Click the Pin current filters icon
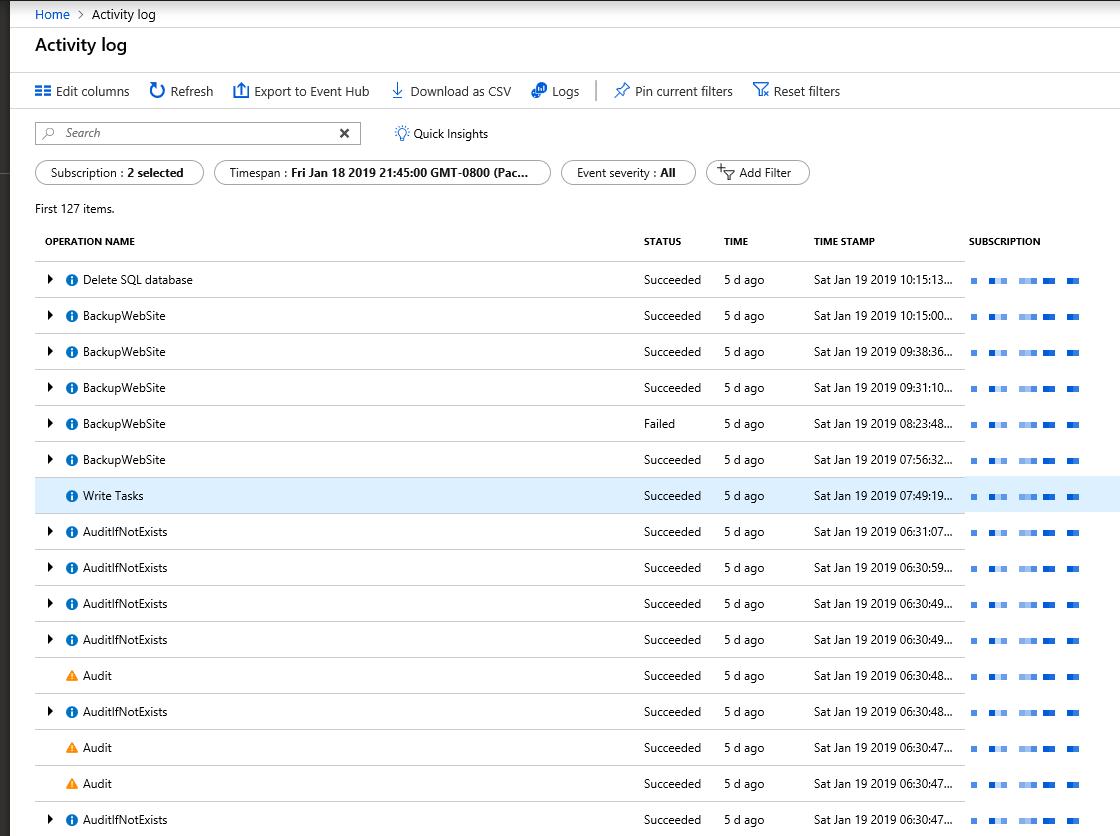Image resolution: width=1120 pixels, height=836 pixels. pos(621,90)
